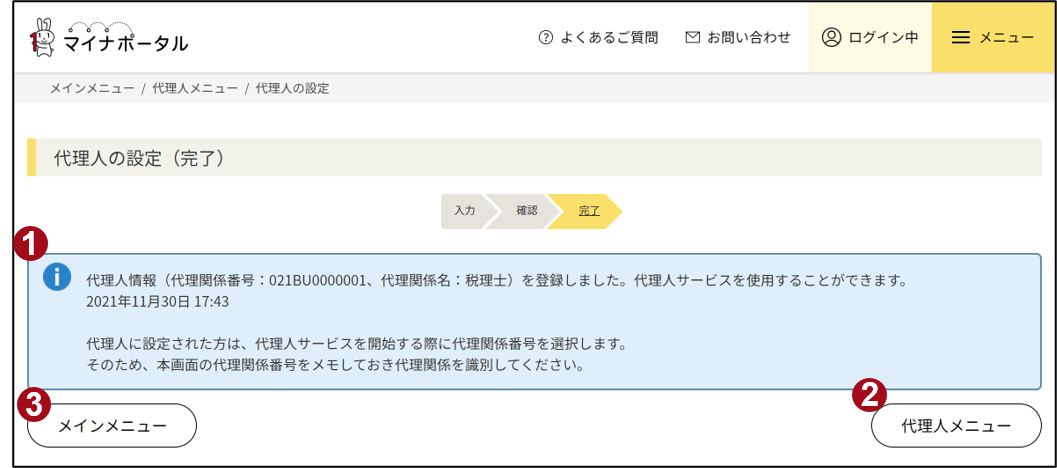
Task: Go to 代理人メニュー breadcrumb
Action: pos(195,88)
